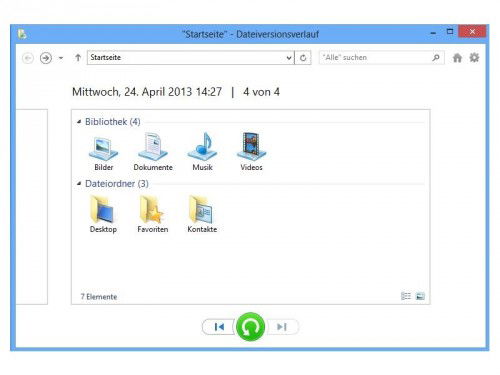Screen dimensions: 500x375
Task: Open the Desktop folder
Action: pos(103,215)
